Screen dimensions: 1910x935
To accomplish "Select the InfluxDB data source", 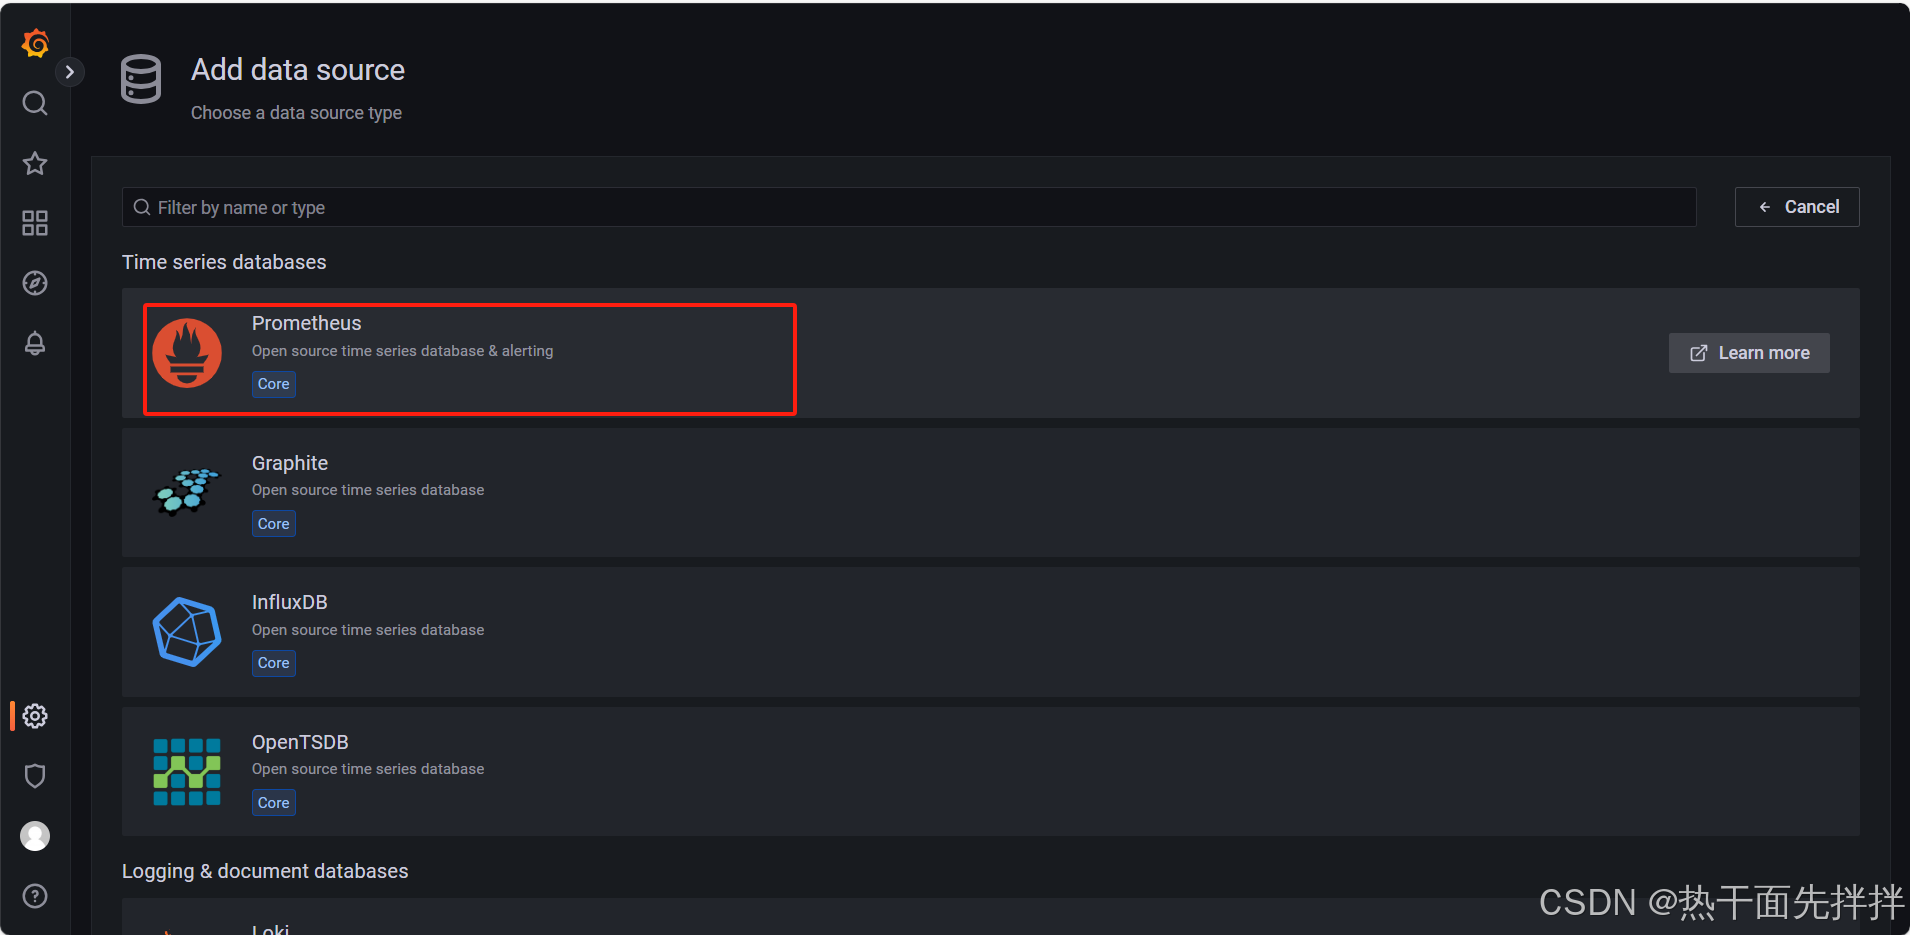I will point(991,632).
